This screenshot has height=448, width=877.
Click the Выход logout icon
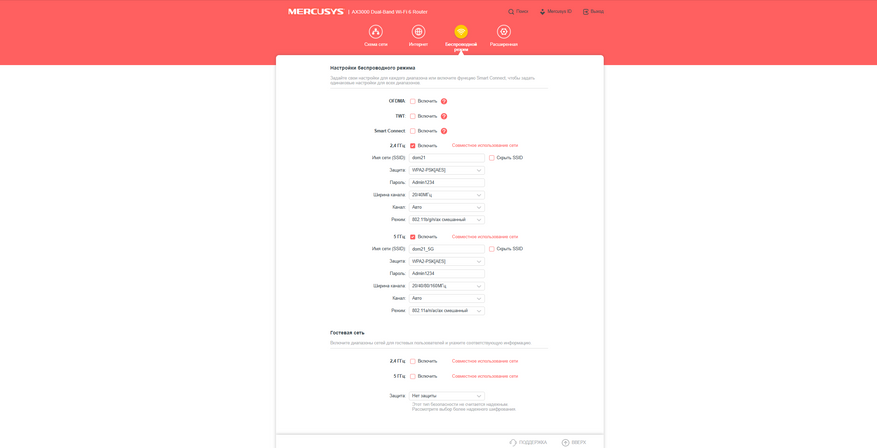(586, 12)
